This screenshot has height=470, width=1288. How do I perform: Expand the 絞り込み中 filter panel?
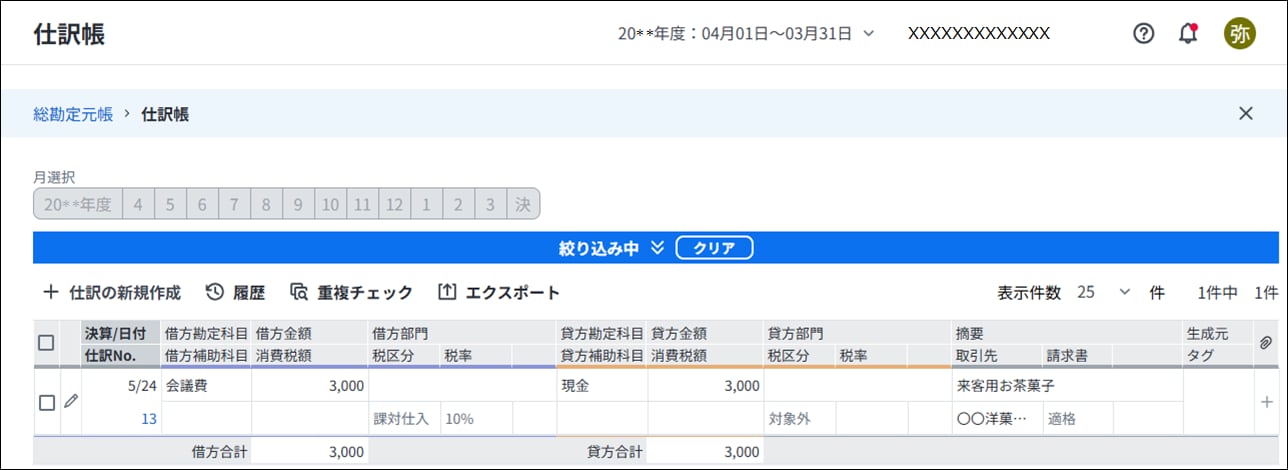pos(611,248)
